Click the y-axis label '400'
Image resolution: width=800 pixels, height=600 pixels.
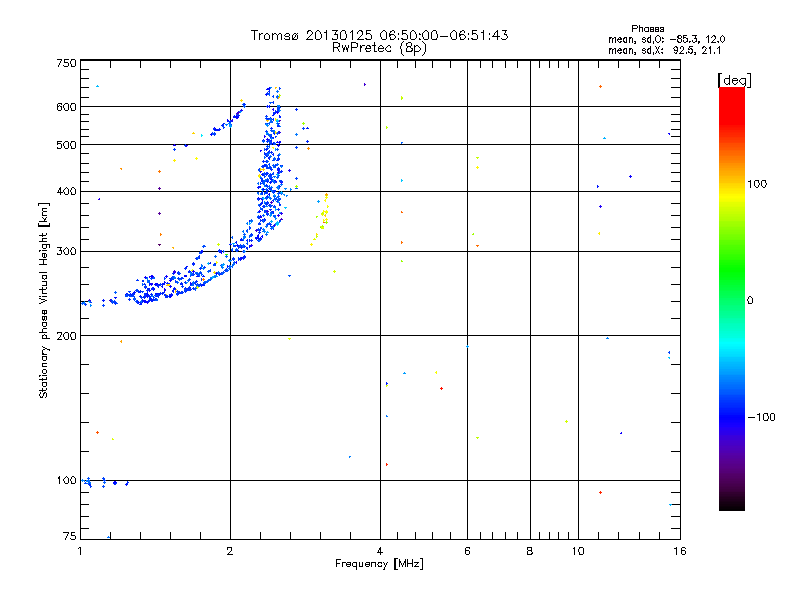(x=66, y=191)
